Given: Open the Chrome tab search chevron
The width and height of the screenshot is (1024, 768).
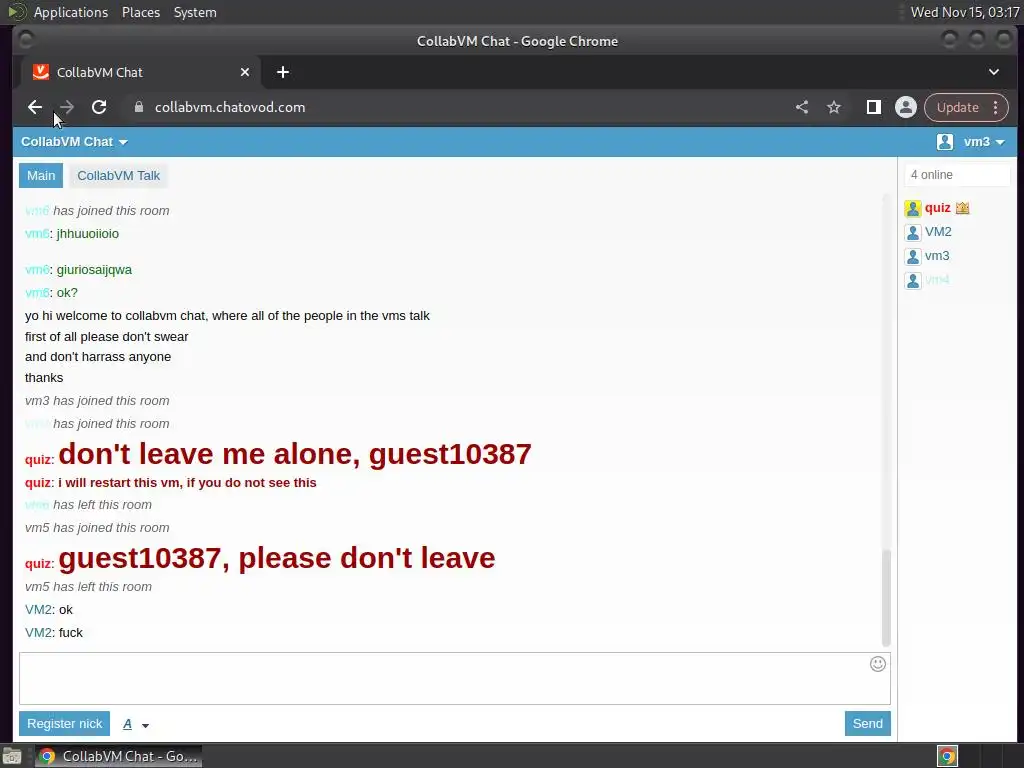Looking at the screenshot, I should pos(994,72).
